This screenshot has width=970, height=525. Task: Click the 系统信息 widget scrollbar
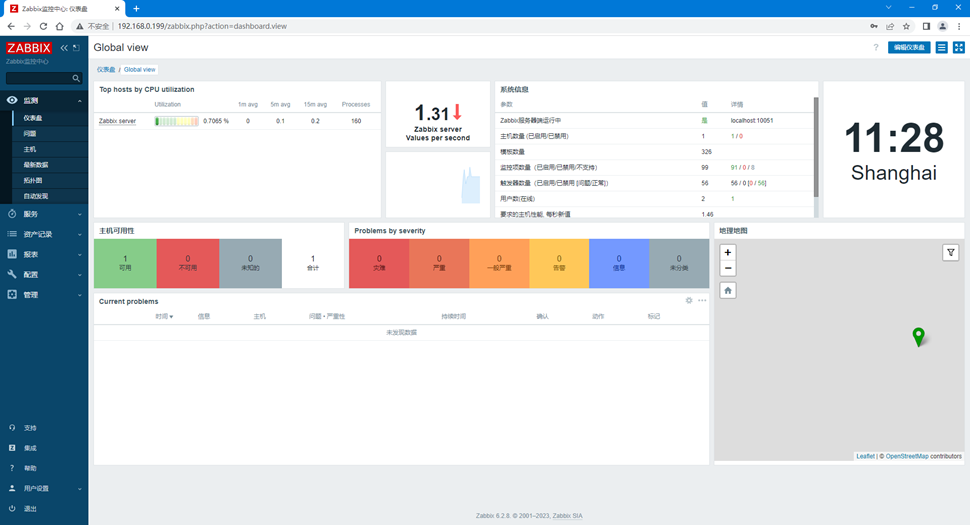[816, 147]
